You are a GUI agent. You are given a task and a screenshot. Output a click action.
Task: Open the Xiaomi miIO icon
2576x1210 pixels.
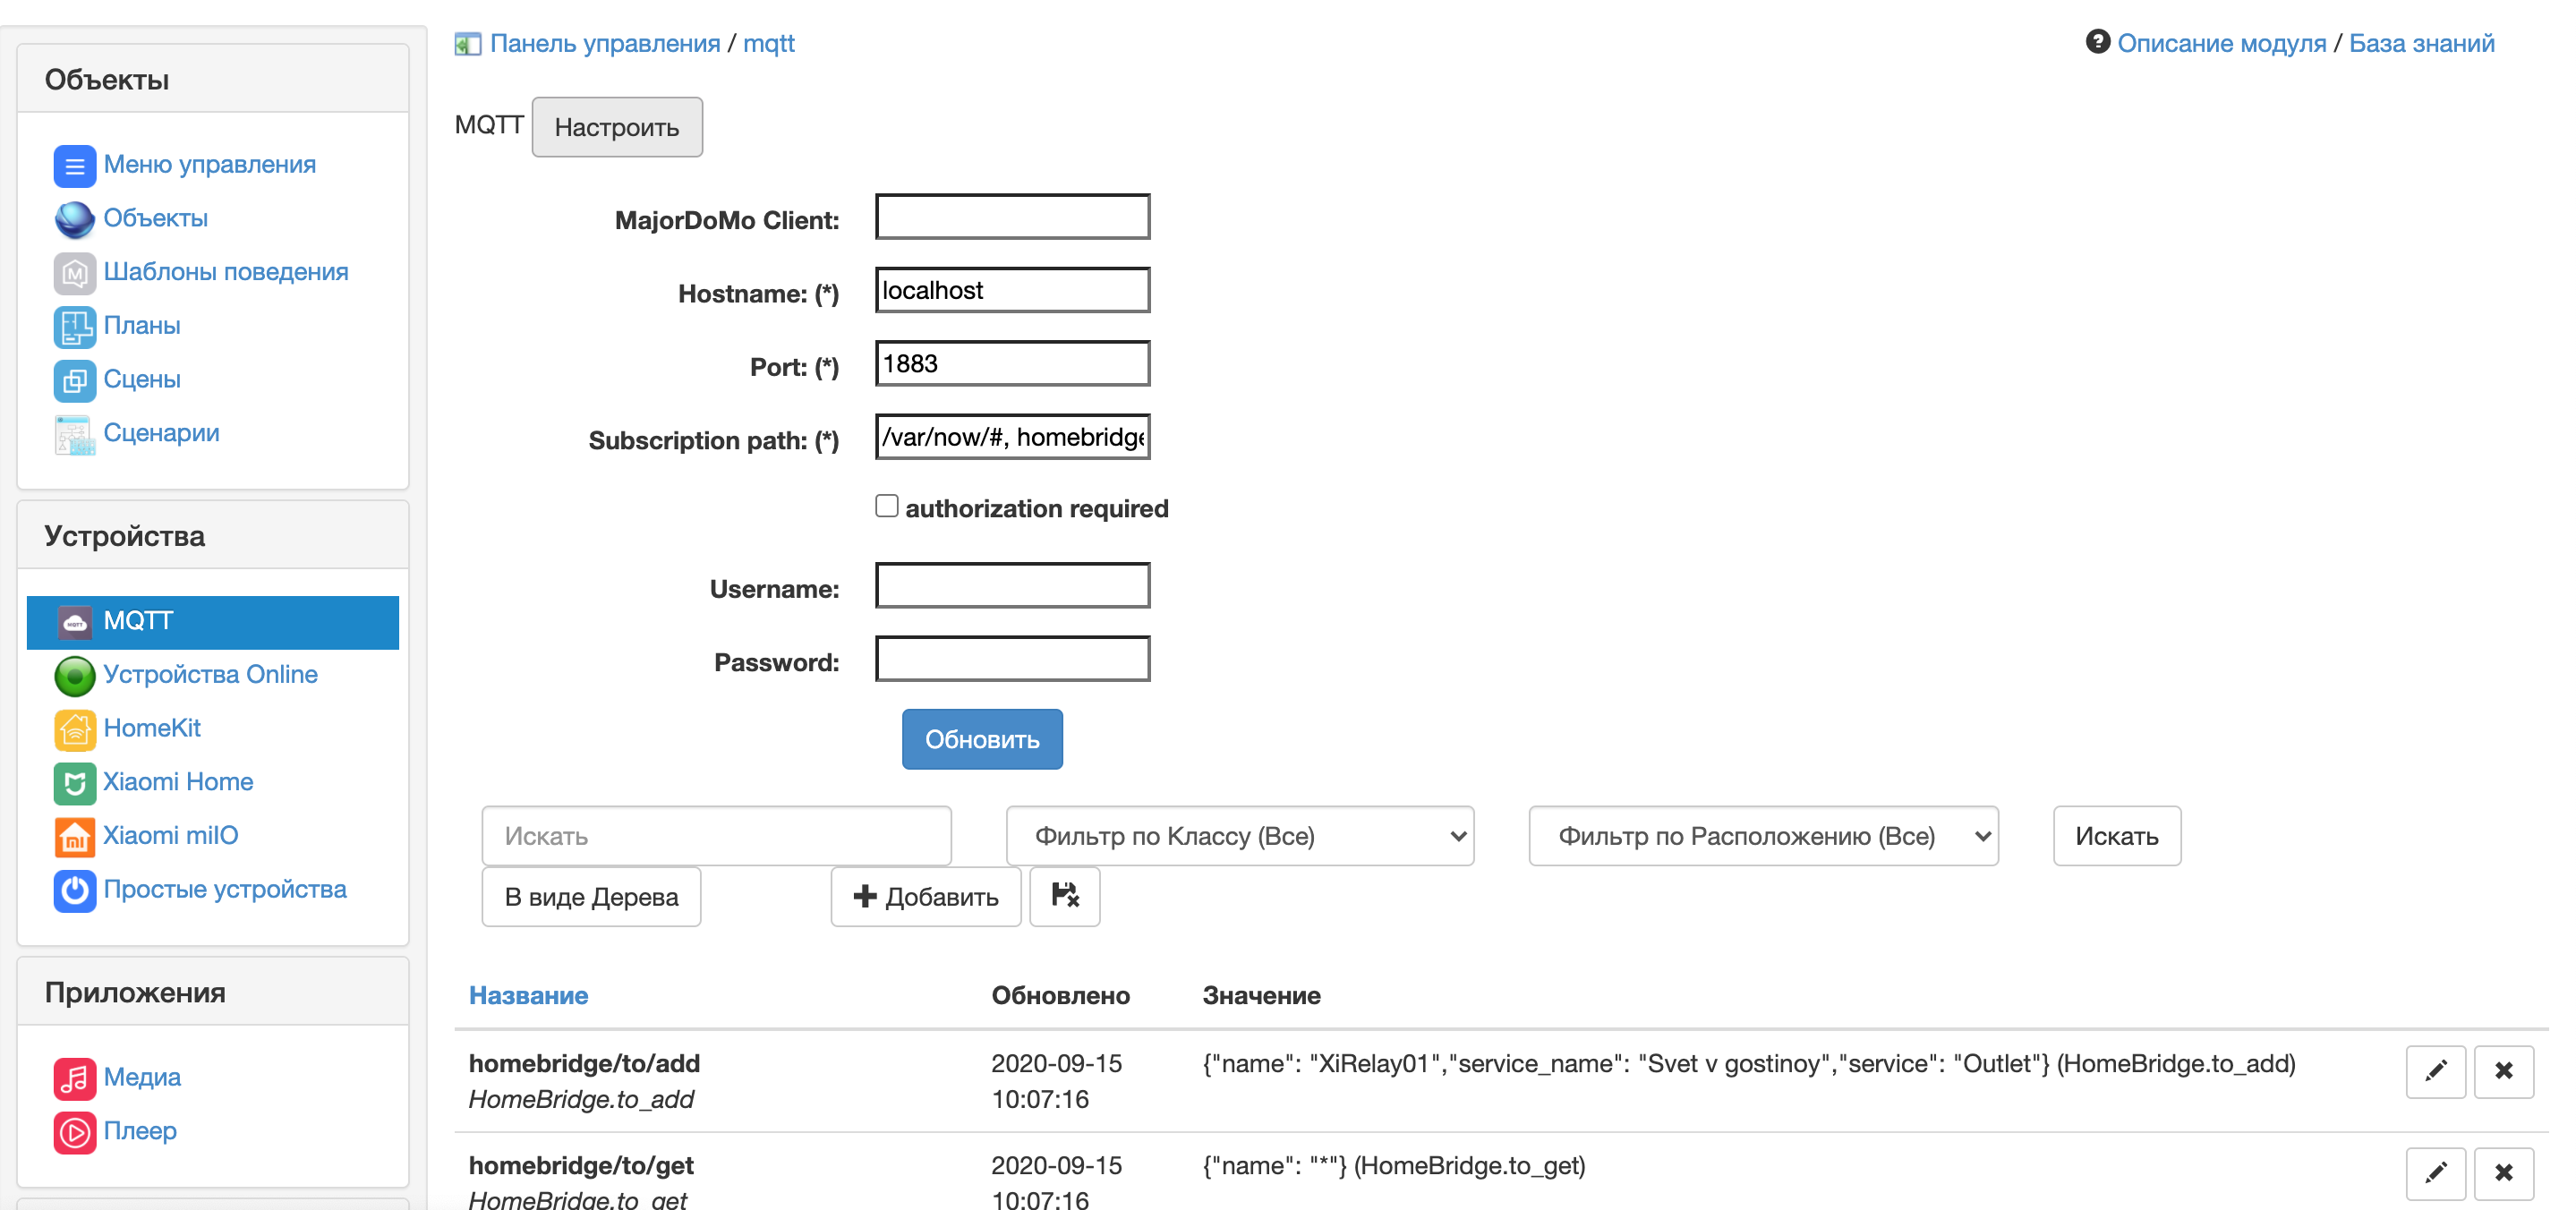74,836
